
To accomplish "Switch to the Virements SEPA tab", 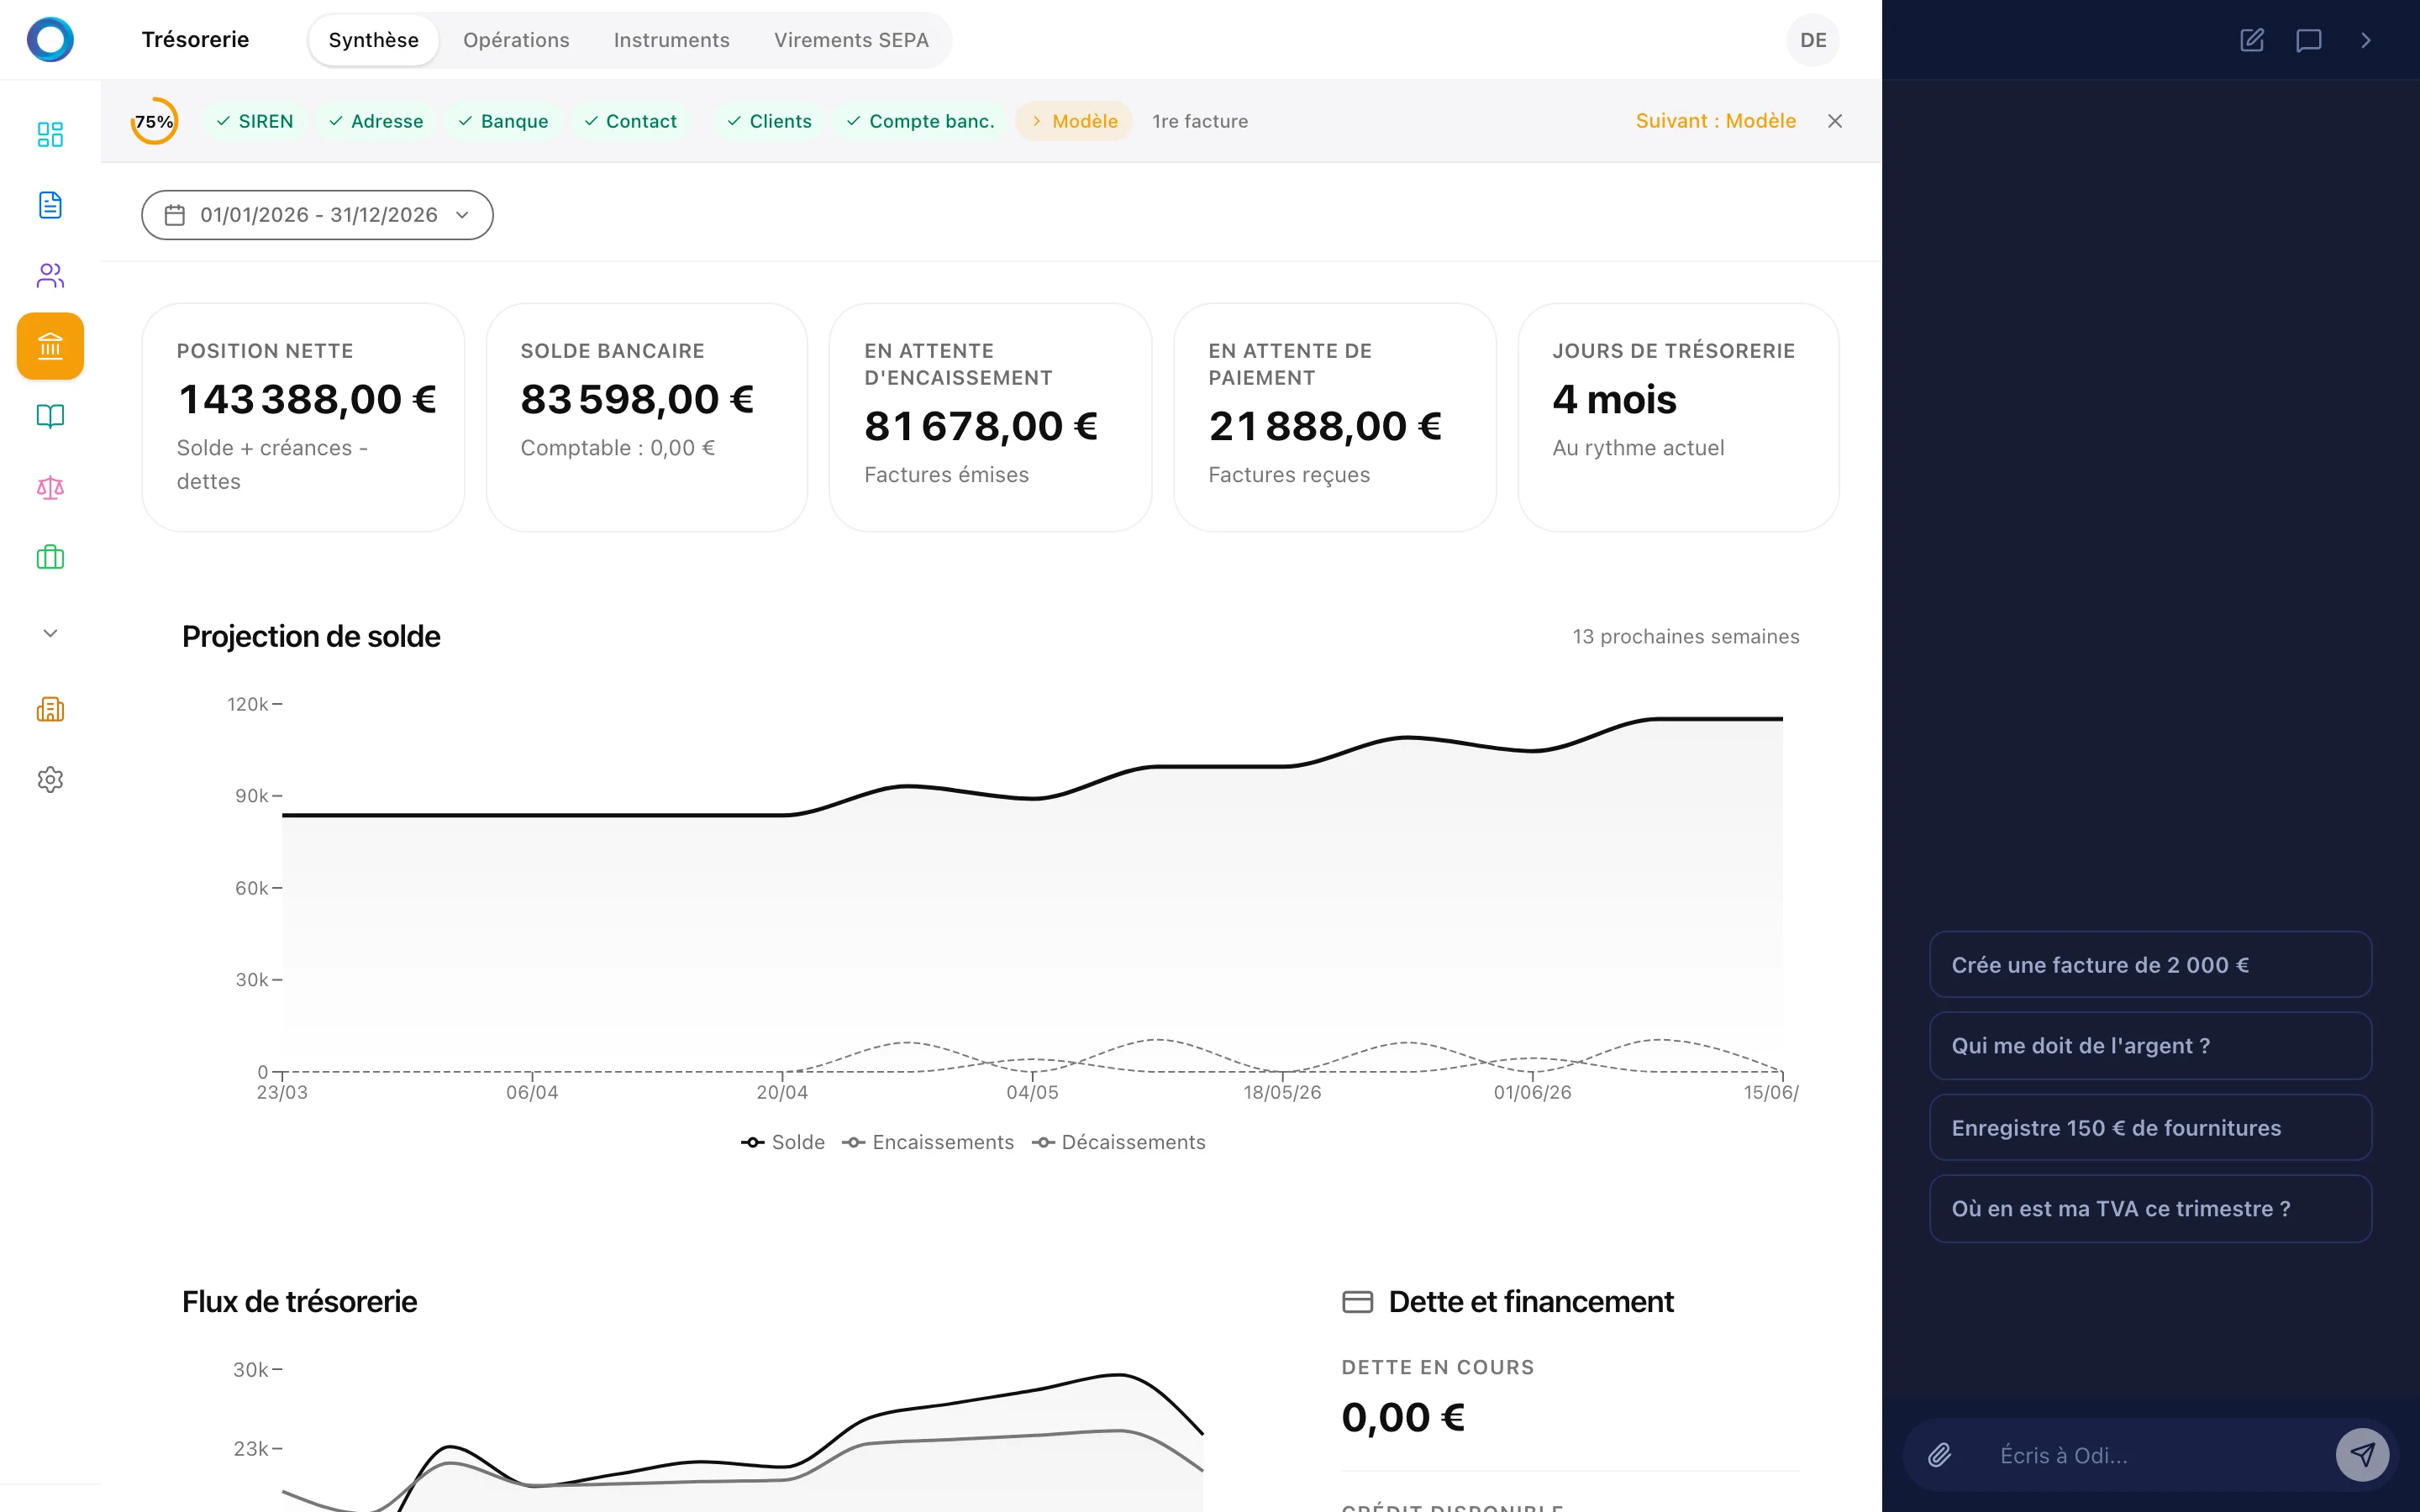I will point(851,40).
